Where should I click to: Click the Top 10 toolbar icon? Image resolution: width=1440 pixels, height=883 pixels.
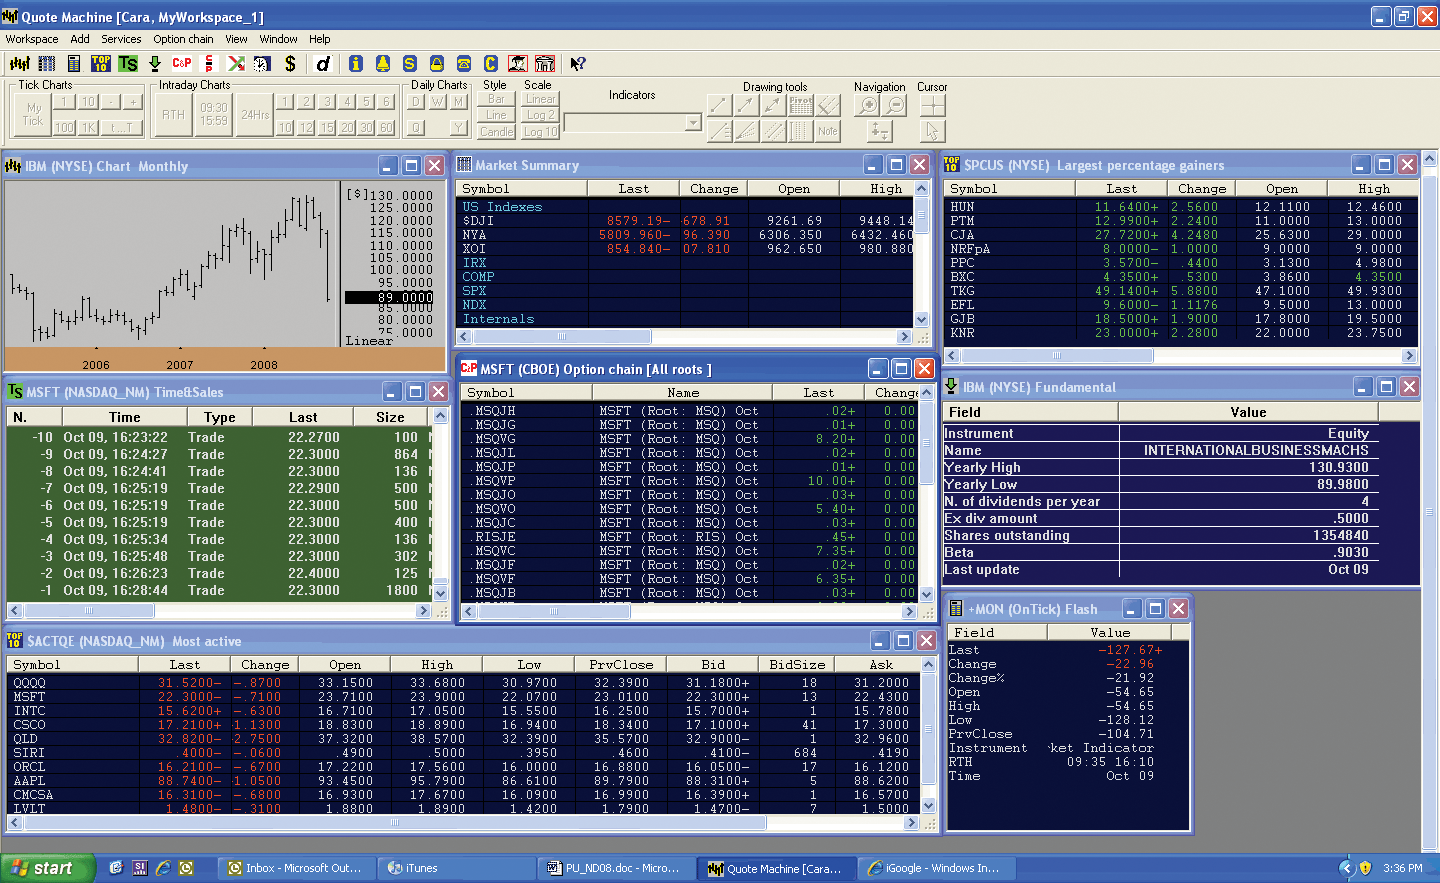click(101, 63)
